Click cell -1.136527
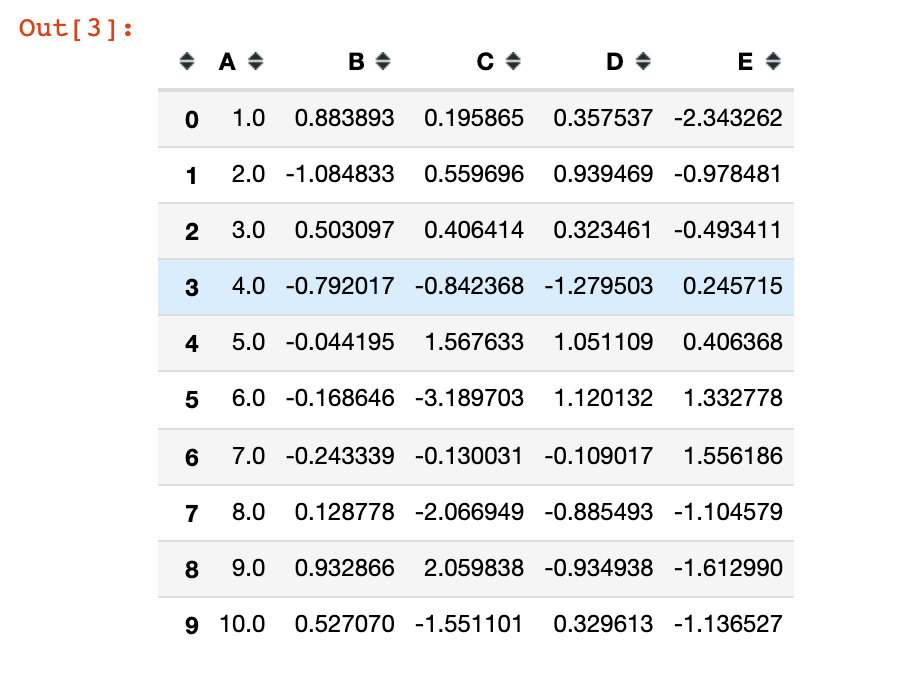The height and width of the screenshot is (674, 904). click(x=728, y=624)
